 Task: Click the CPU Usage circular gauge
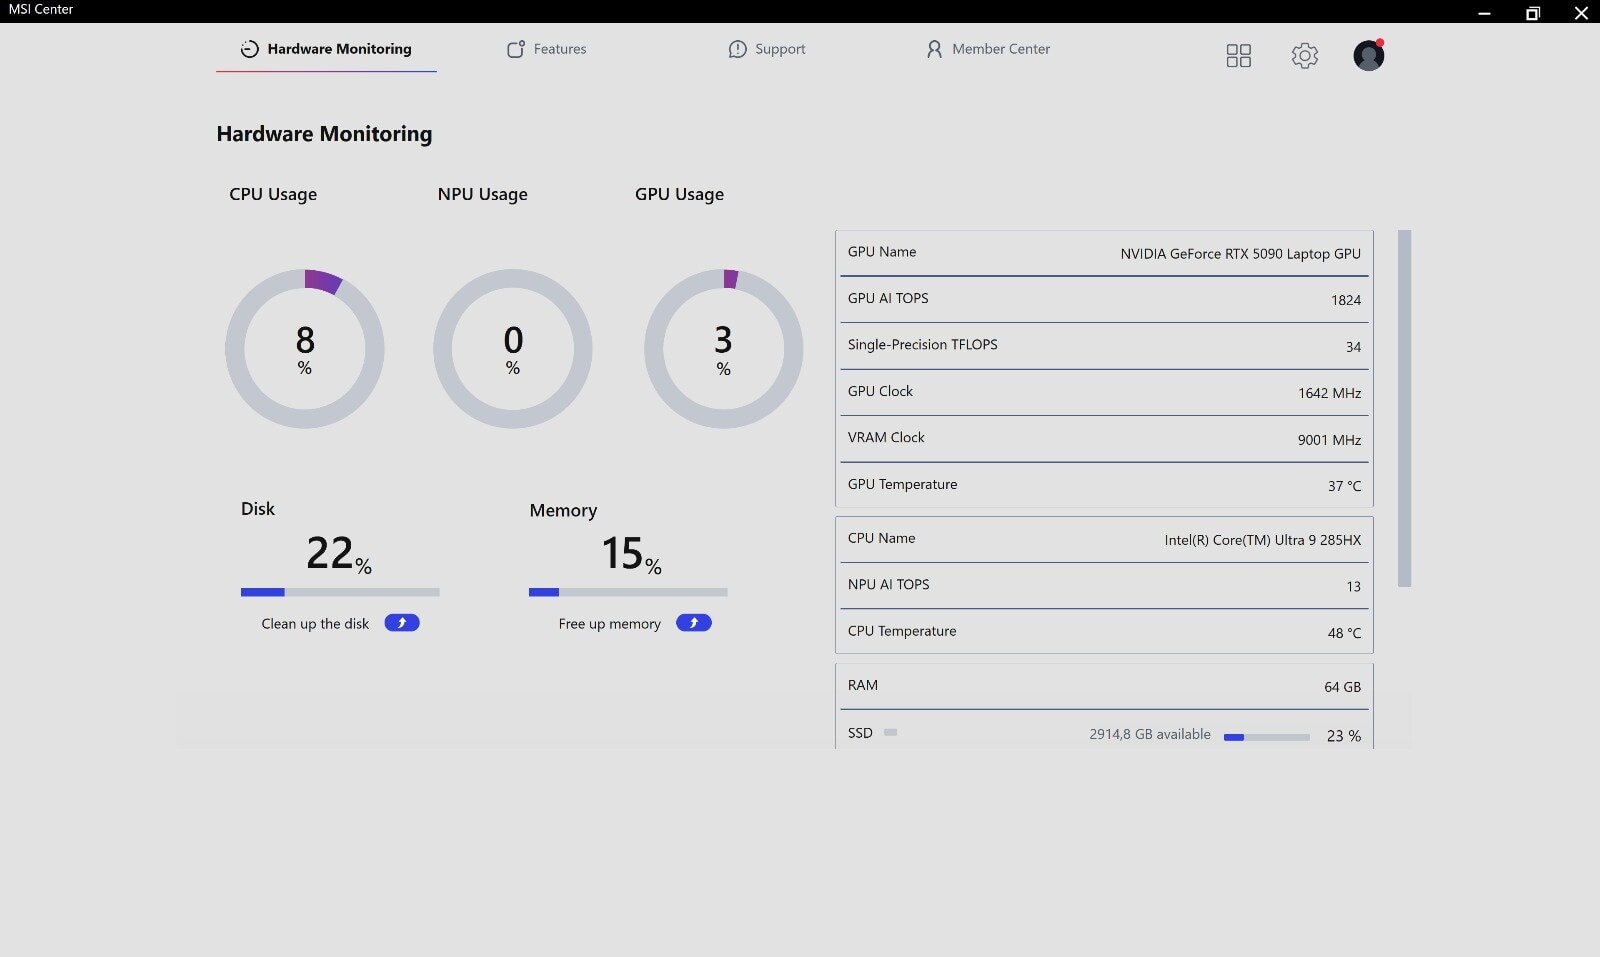coord(305,348)
